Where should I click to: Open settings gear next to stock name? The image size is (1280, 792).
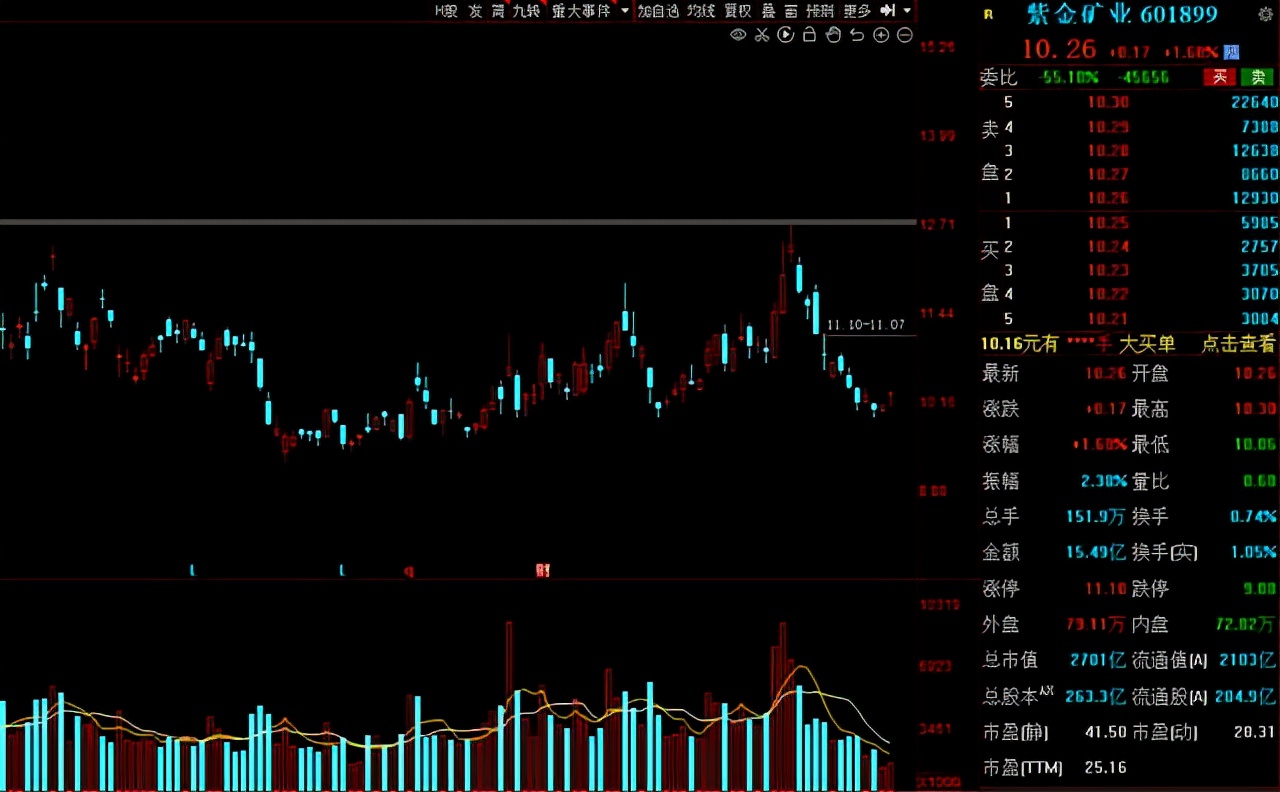coord(1265,14)
